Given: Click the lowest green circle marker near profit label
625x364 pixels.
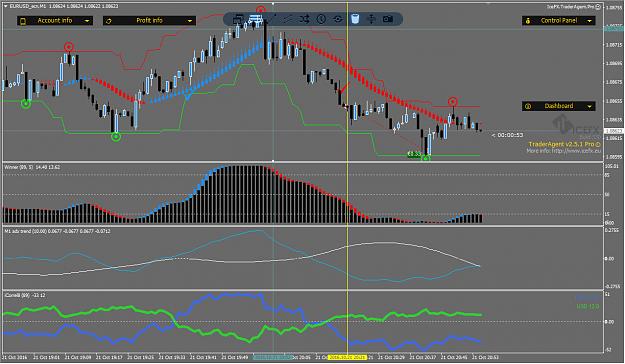Looking at the screenshot, I should (426, 158).
